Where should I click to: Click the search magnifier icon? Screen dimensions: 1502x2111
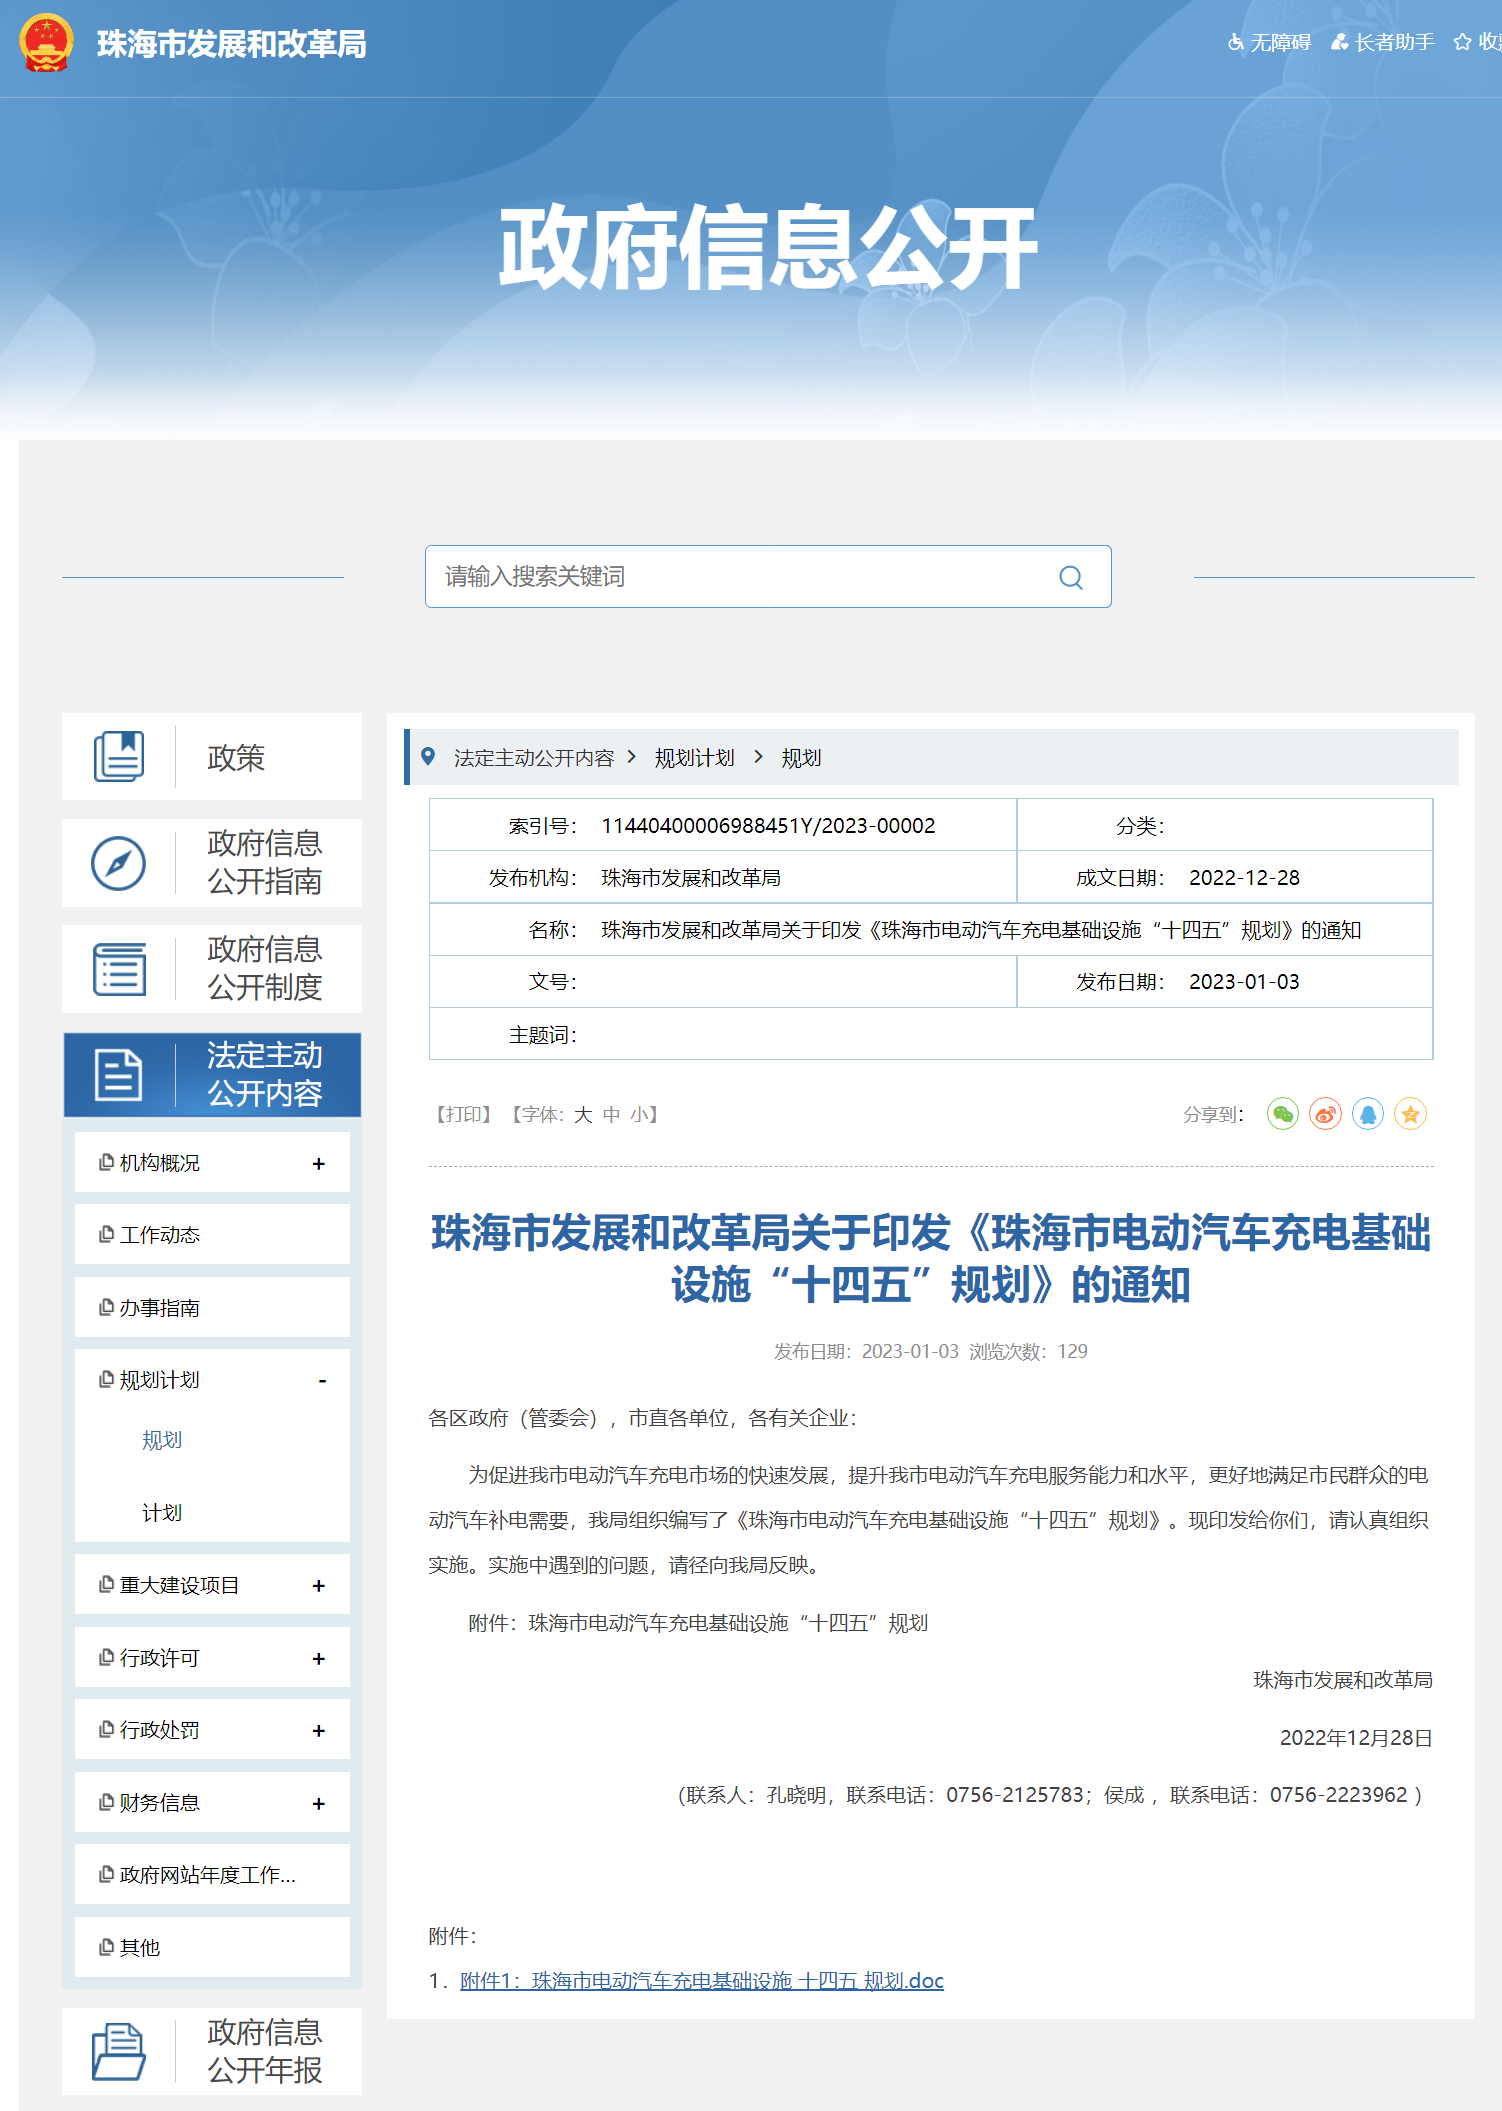[x=1070, y=577]
